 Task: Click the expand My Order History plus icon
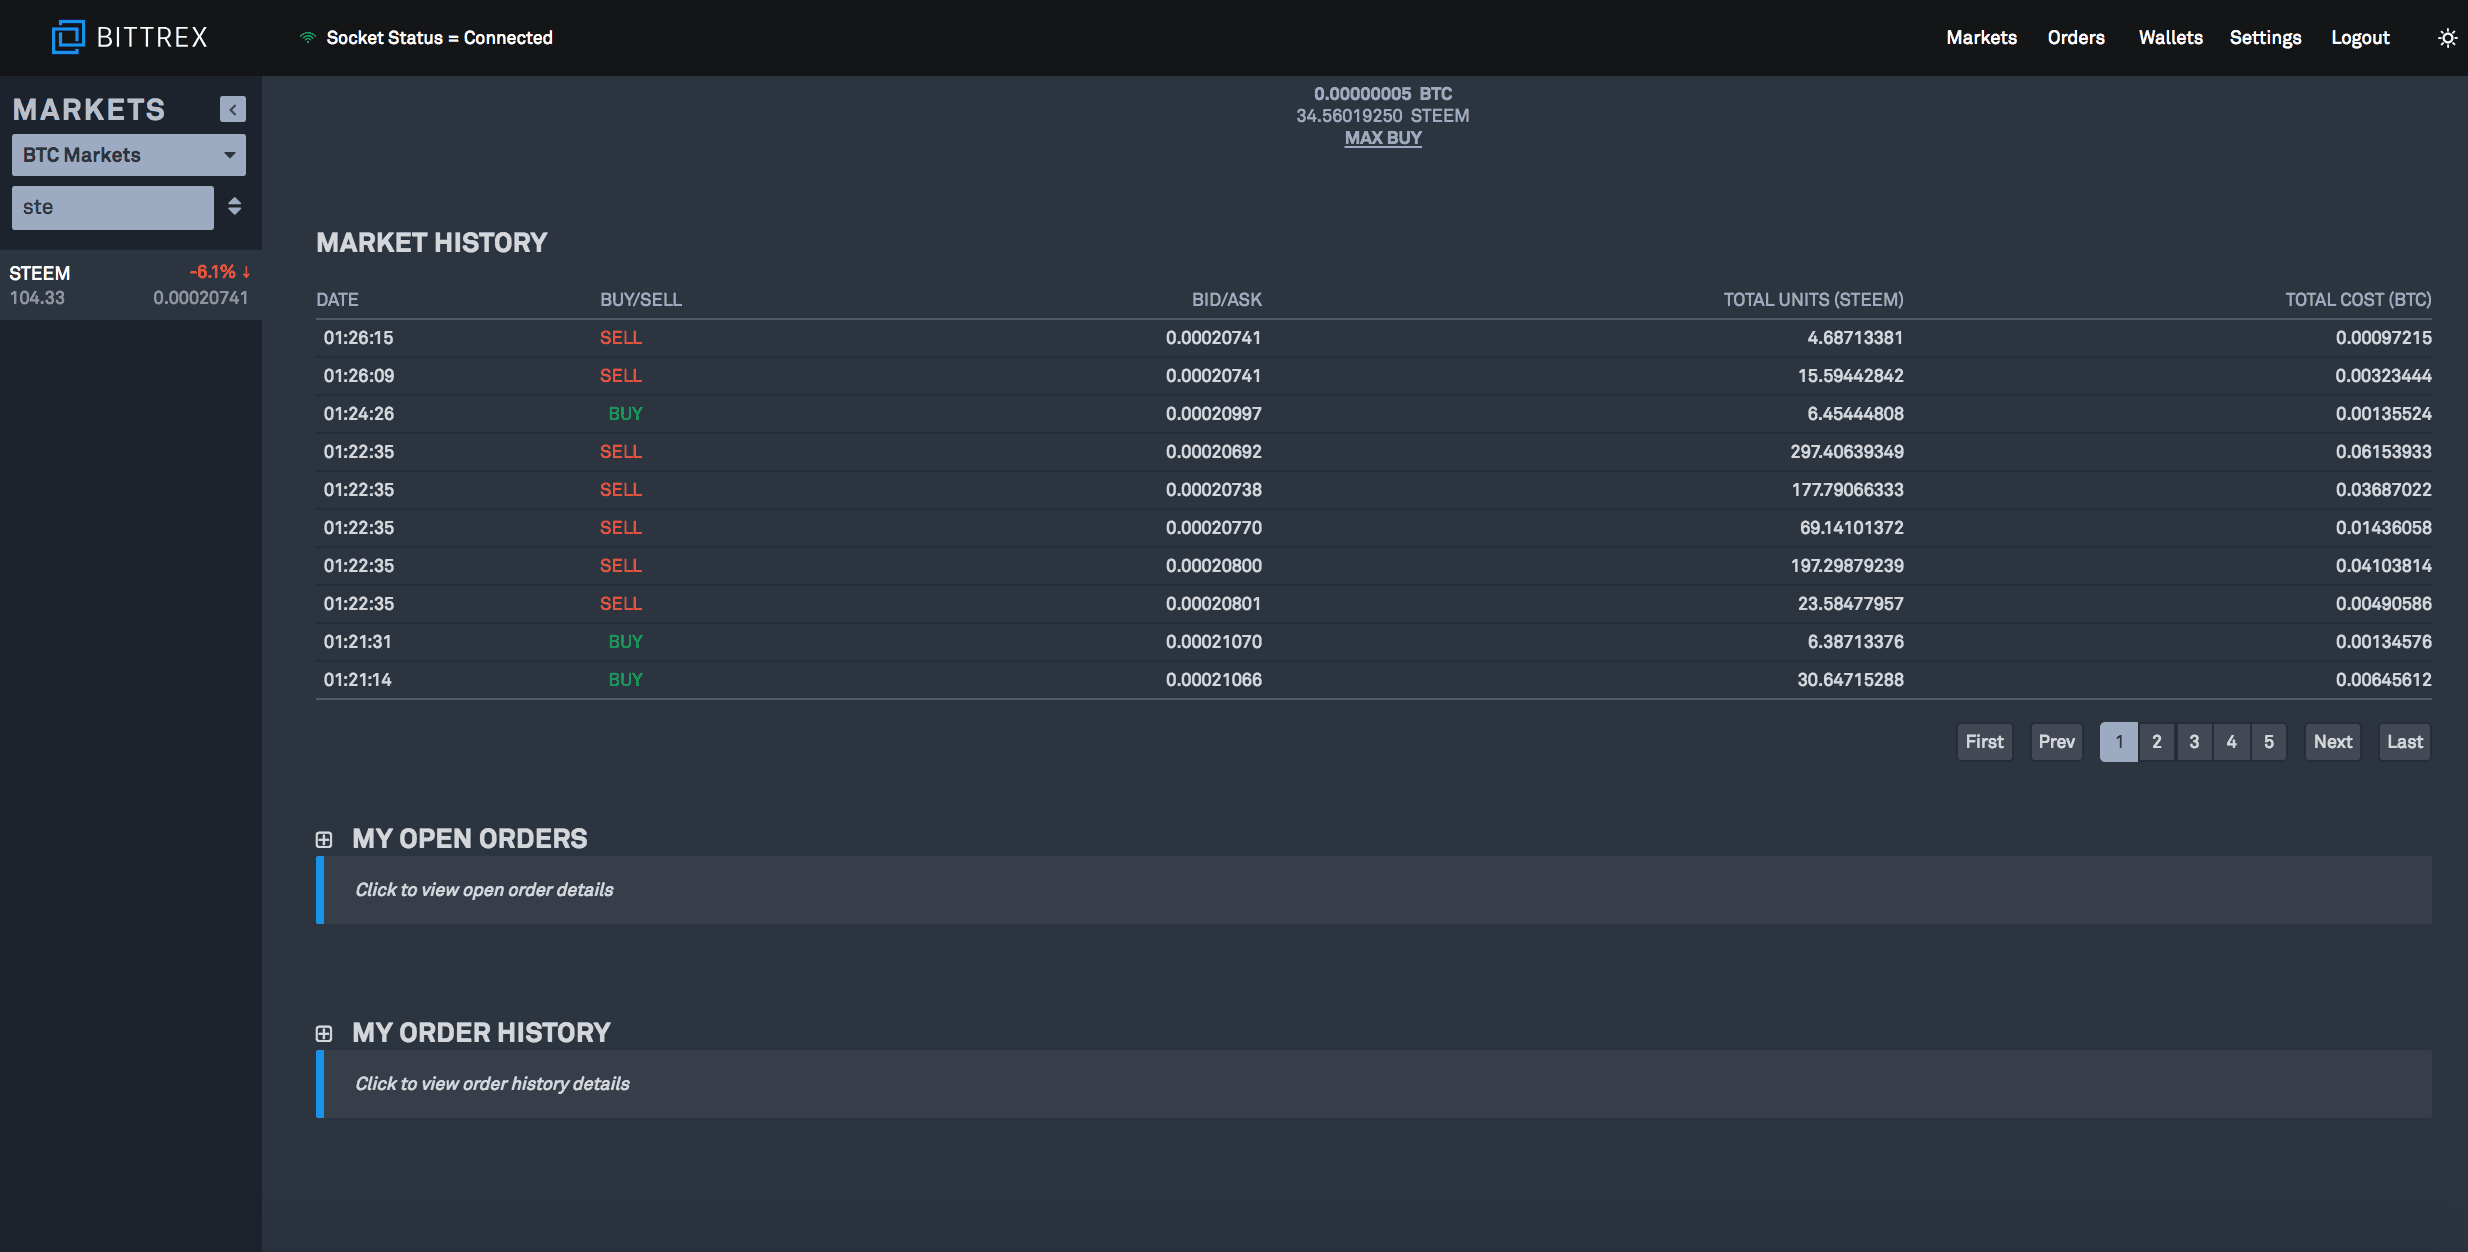tap(324, 1032)
